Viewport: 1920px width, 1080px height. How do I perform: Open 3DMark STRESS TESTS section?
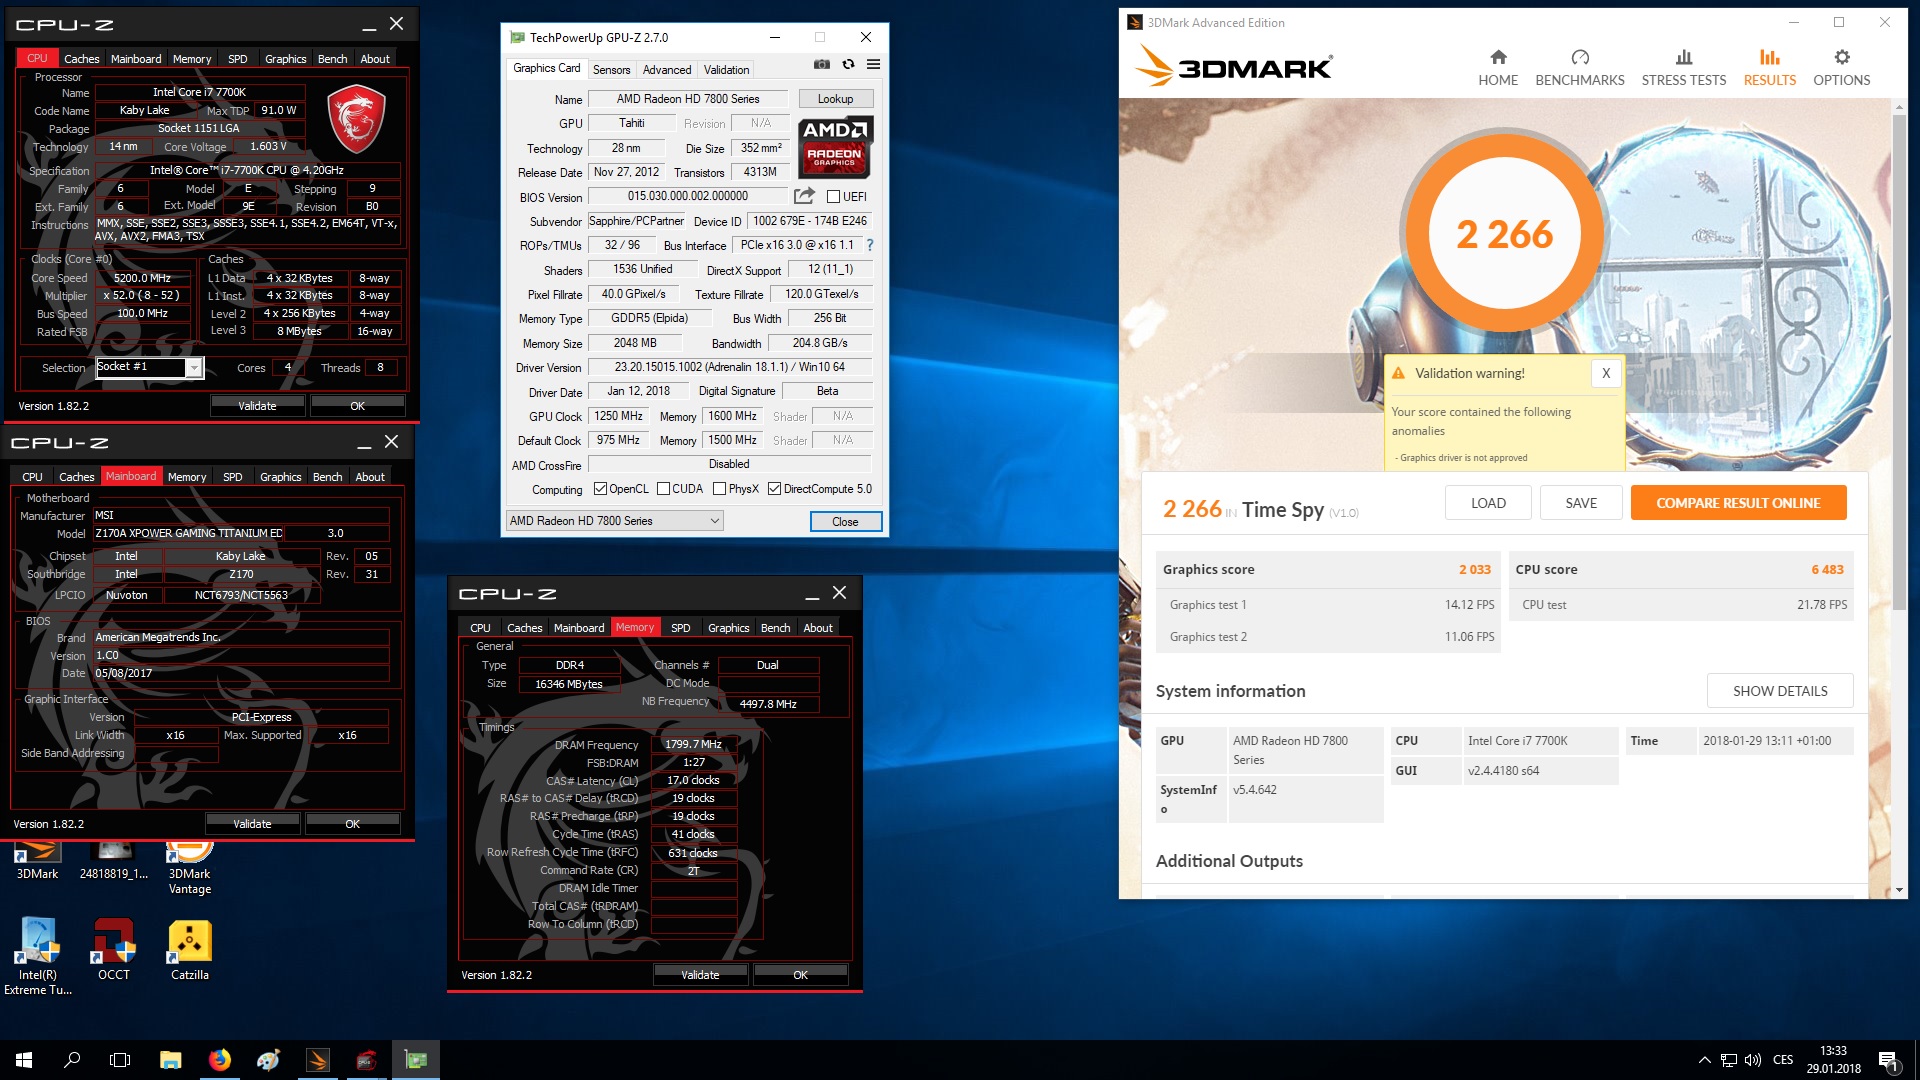[1683, 67]
